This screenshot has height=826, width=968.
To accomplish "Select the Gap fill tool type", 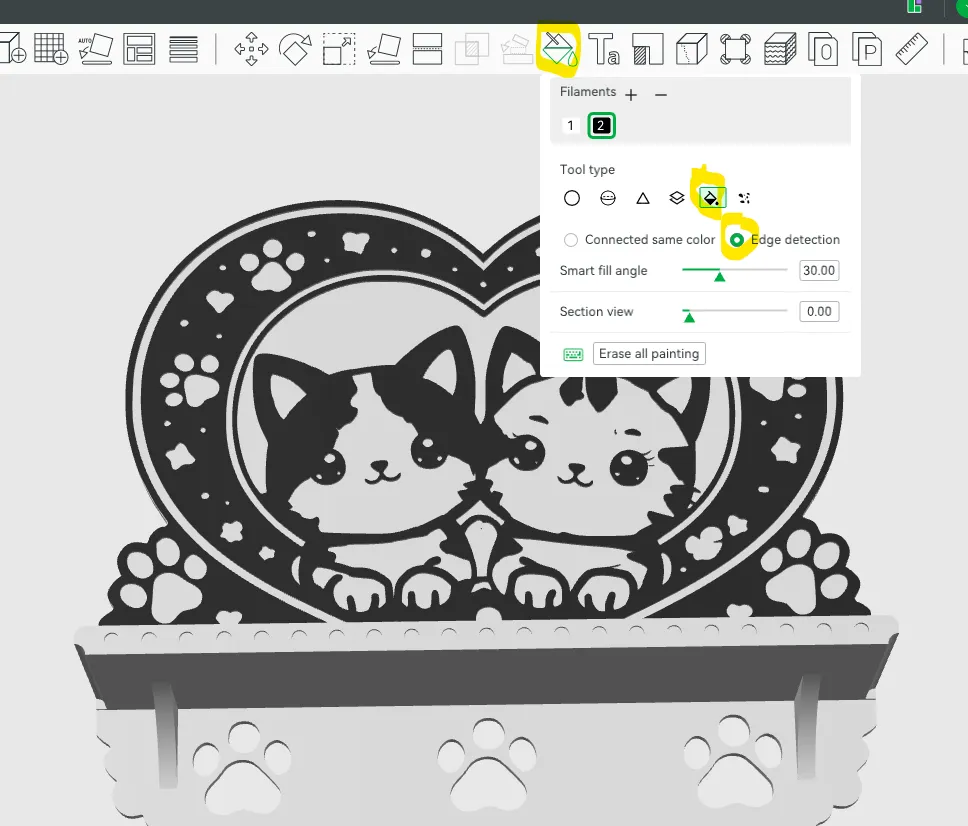I will 745,198.
